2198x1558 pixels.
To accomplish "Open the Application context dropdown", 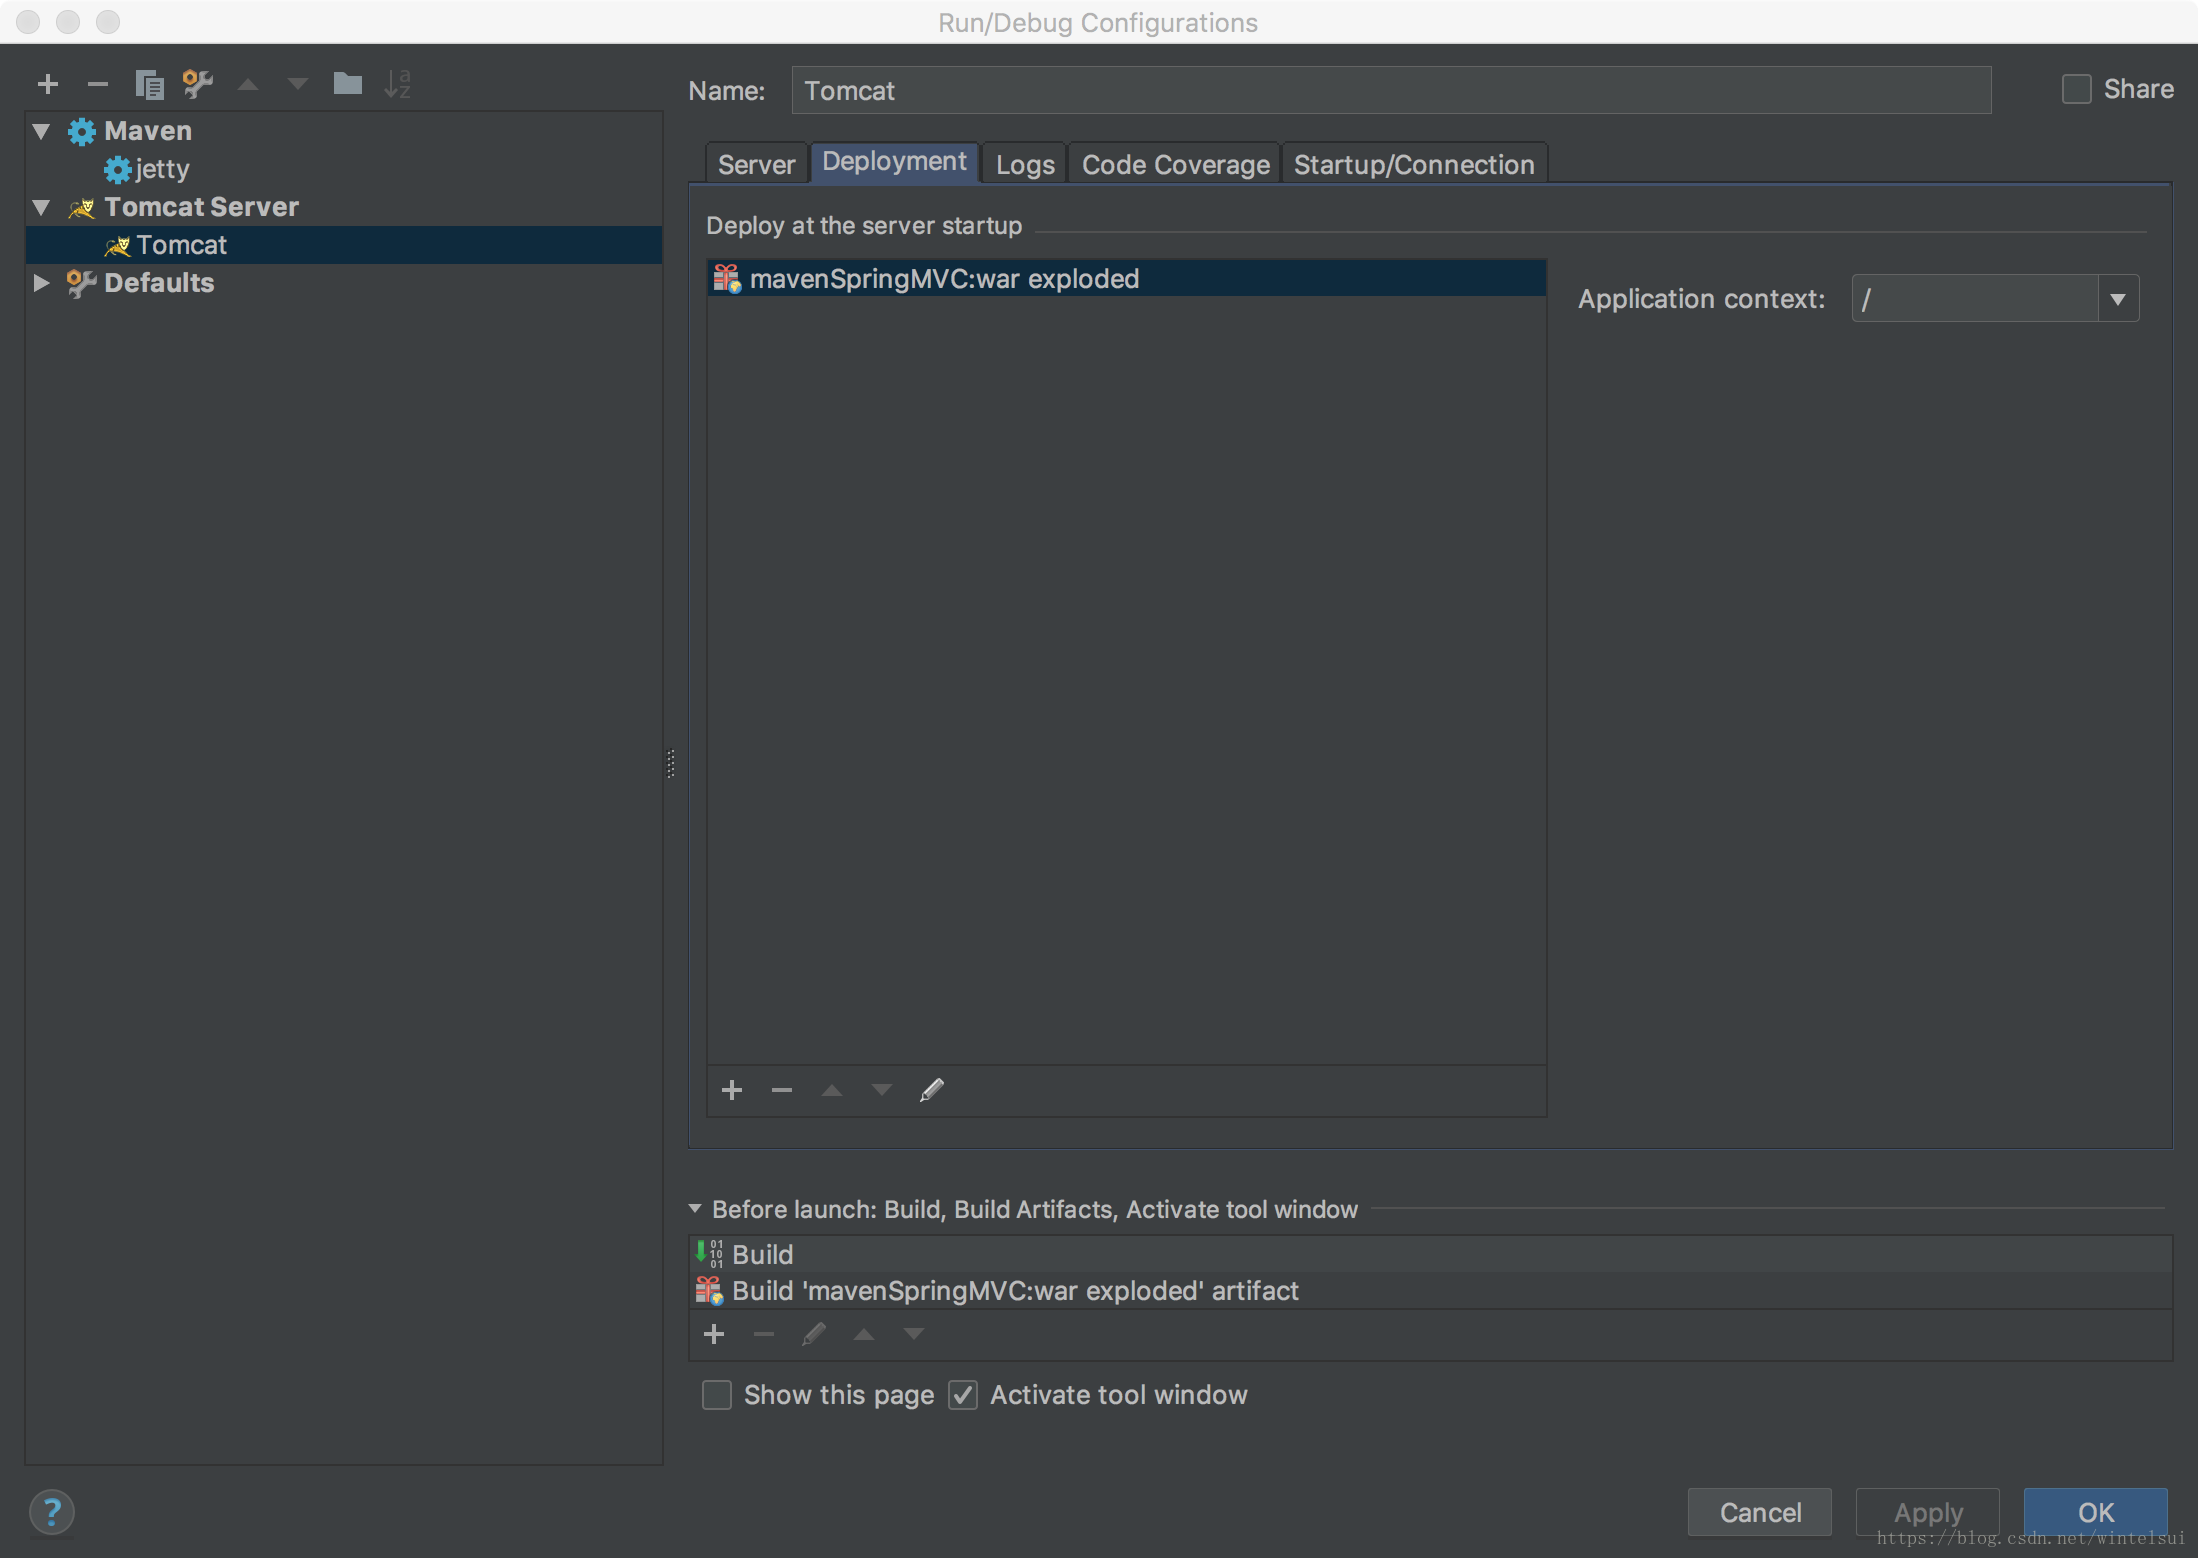I will tap(2117, 299).
